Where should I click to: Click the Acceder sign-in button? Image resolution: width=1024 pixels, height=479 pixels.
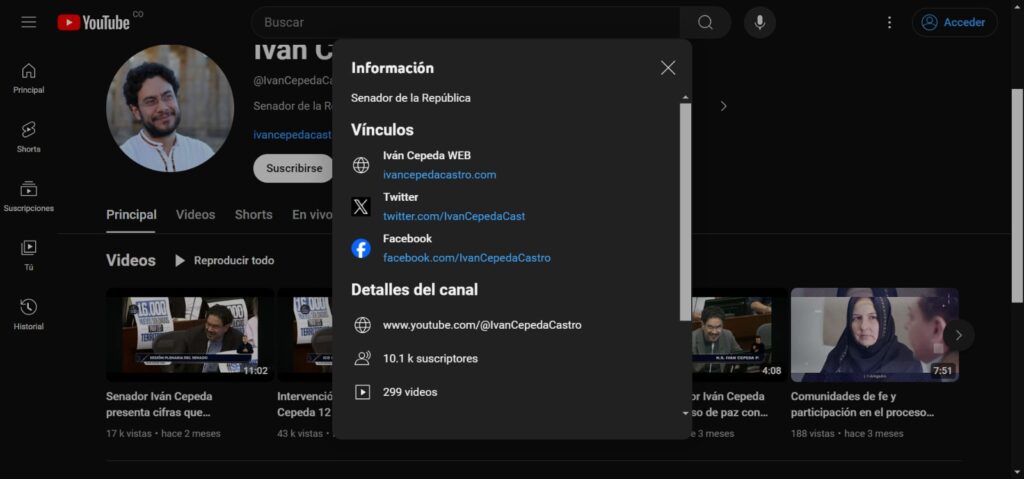(954, 22)
